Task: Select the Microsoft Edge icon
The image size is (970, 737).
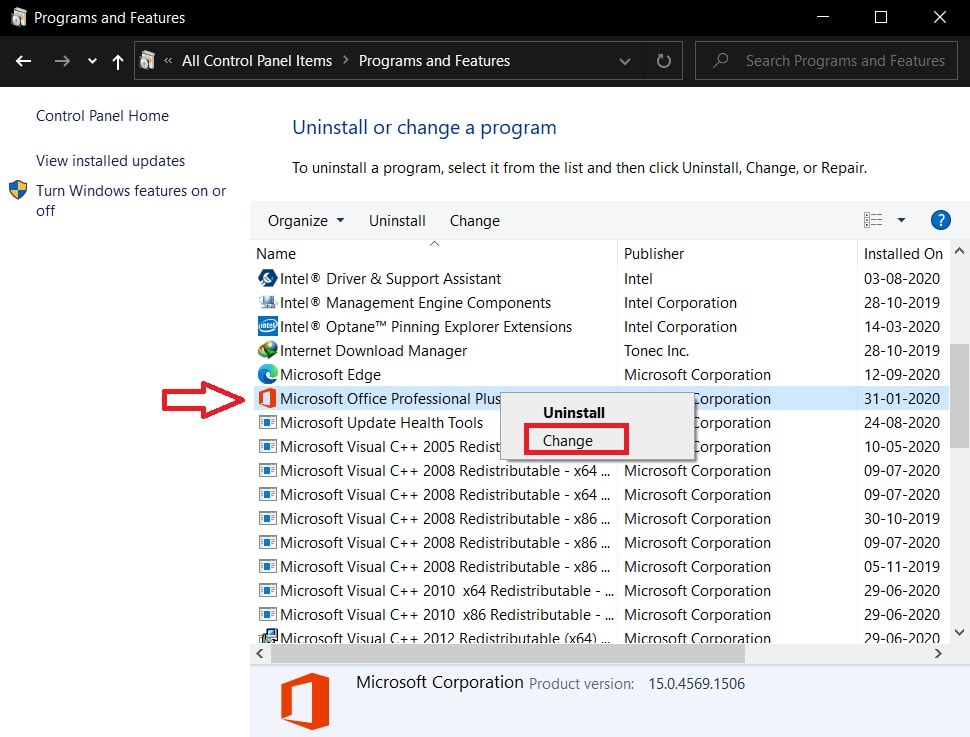Action: [267, 374]
